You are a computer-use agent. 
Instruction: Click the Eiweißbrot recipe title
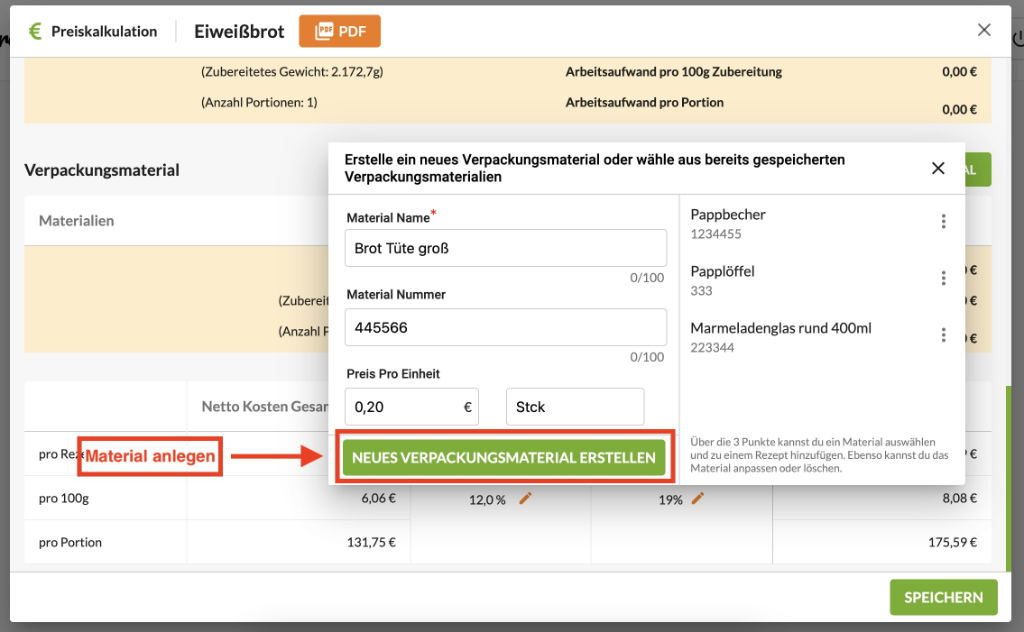click(x=239, y=31)
